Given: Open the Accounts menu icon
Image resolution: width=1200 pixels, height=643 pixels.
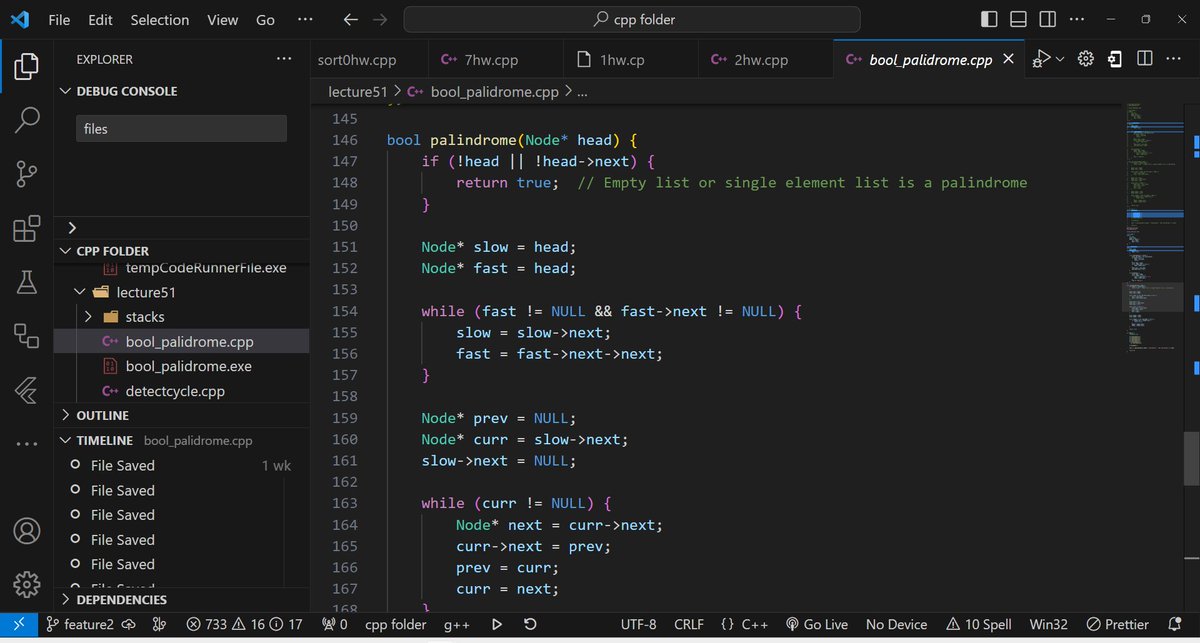Looking at the screenshot, I should pos(27,530).
